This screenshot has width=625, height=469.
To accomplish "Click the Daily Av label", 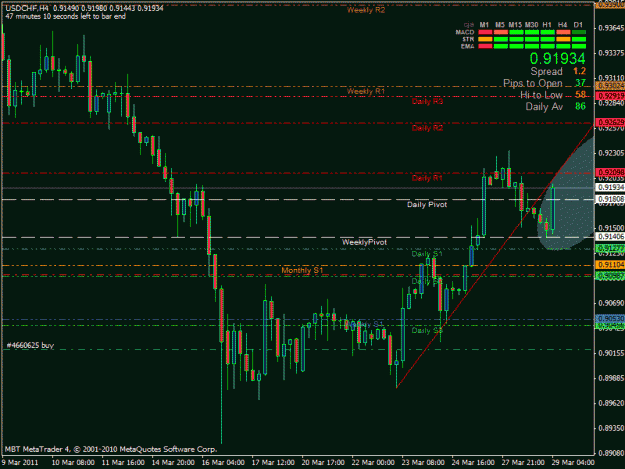I will point(544,106).
